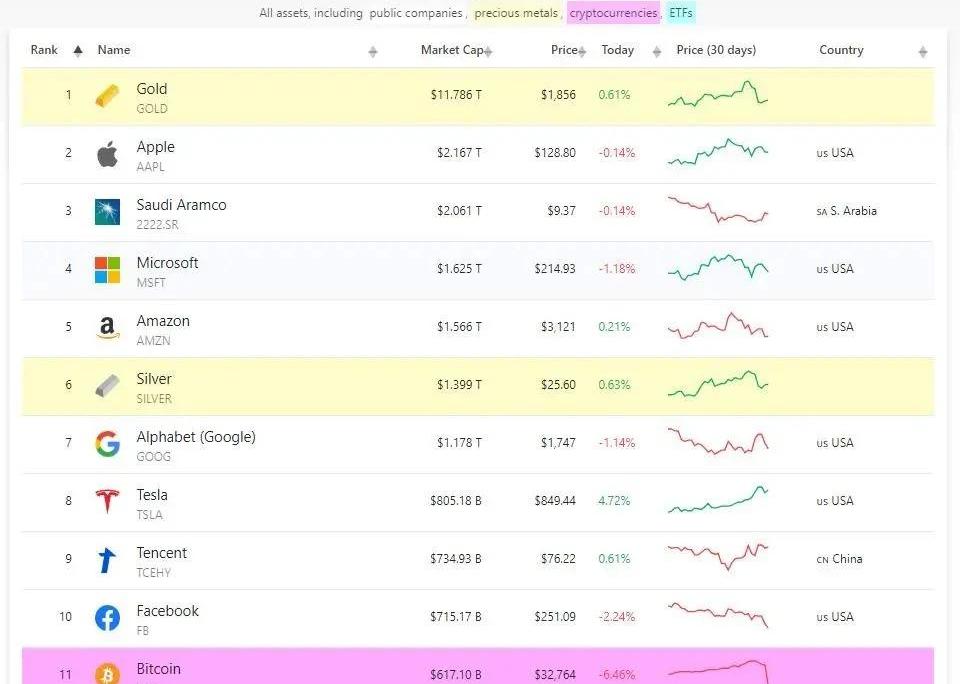The width and height of the screenshot is (960, 684).
Task: Open the Saudi Aramco logo
Action: (x=107, y=212)
